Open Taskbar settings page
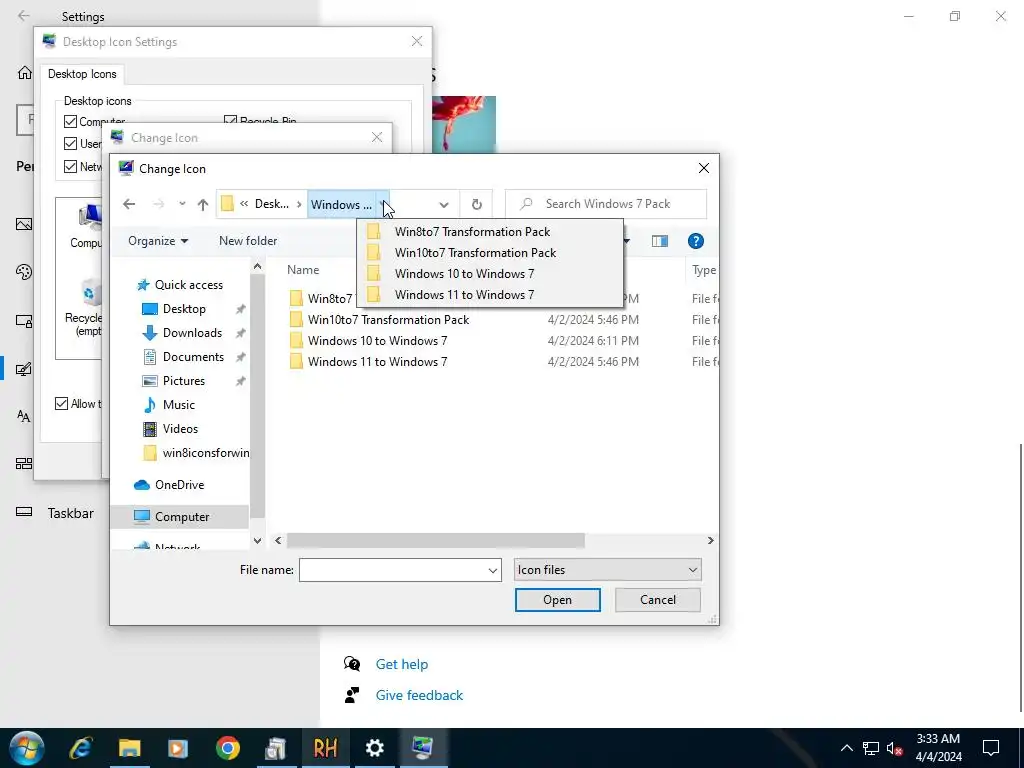 71,513
